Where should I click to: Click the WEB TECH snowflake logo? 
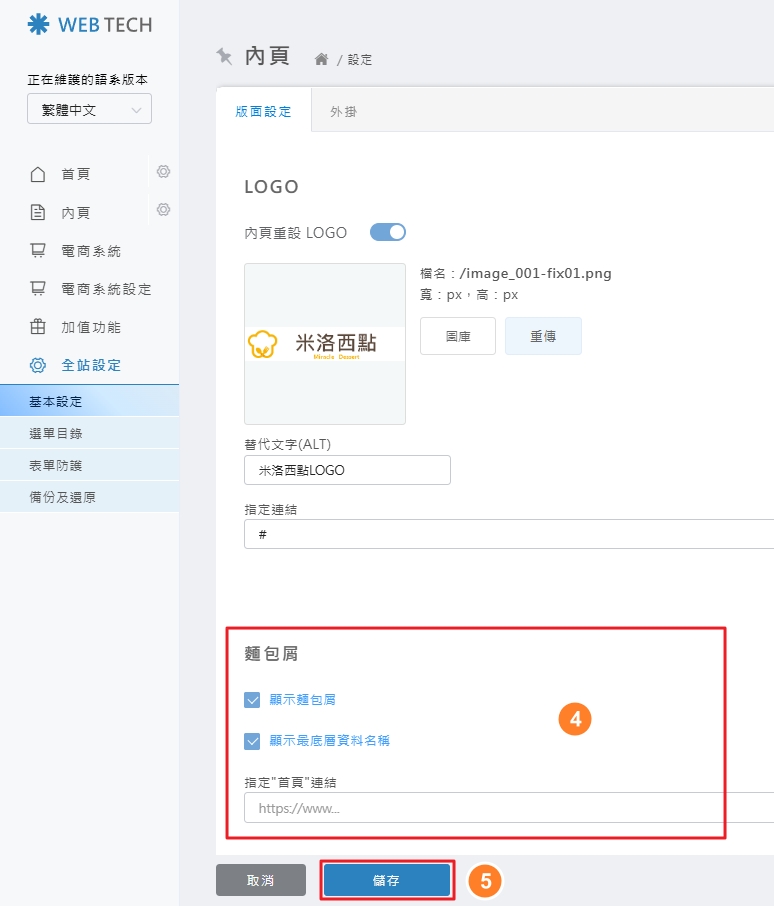point(38,24)
